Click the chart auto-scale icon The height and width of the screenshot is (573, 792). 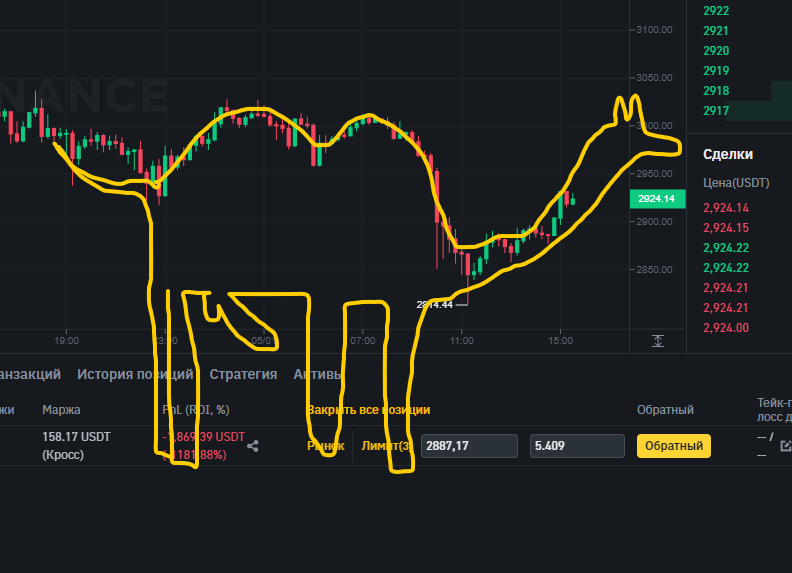pyautogui.click(x=658, y=341)
